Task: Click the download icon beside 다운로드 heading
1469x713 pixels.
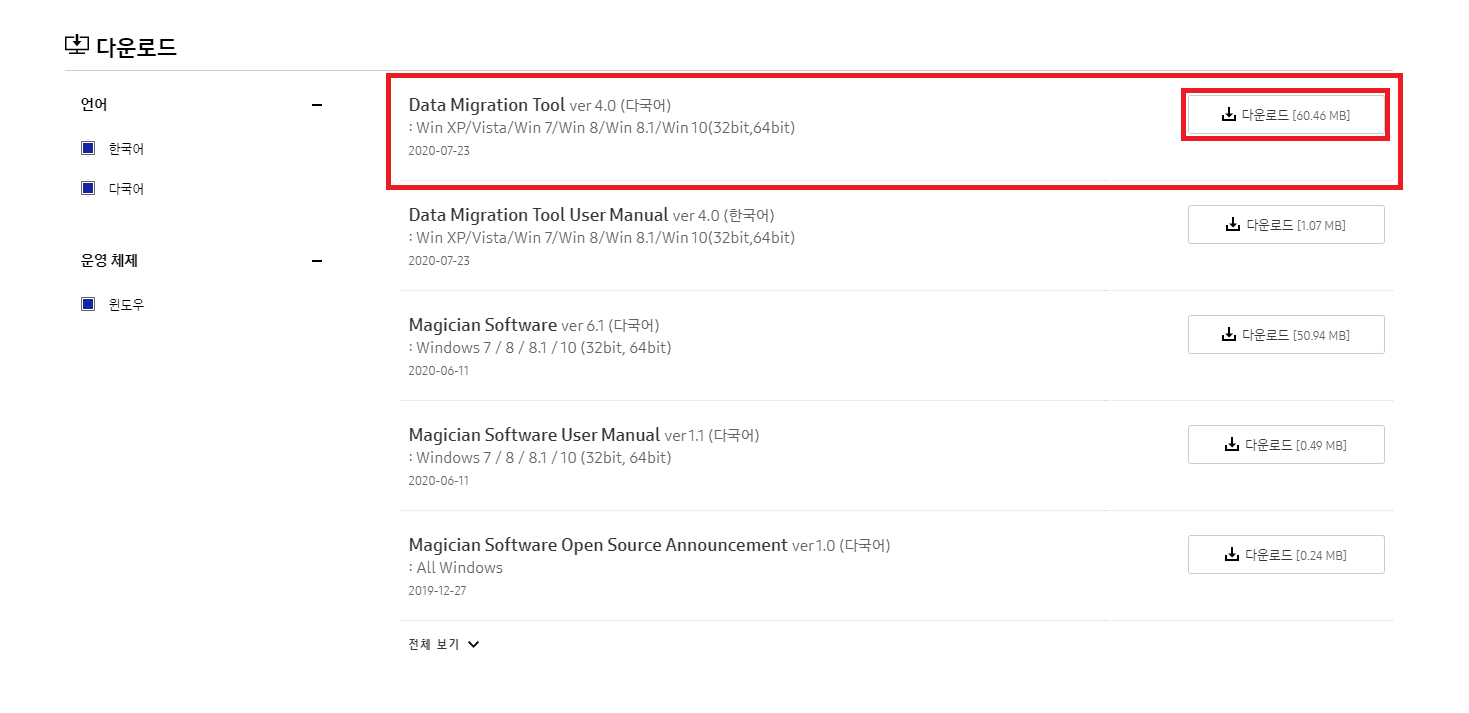Action: (x=77, y=45)
